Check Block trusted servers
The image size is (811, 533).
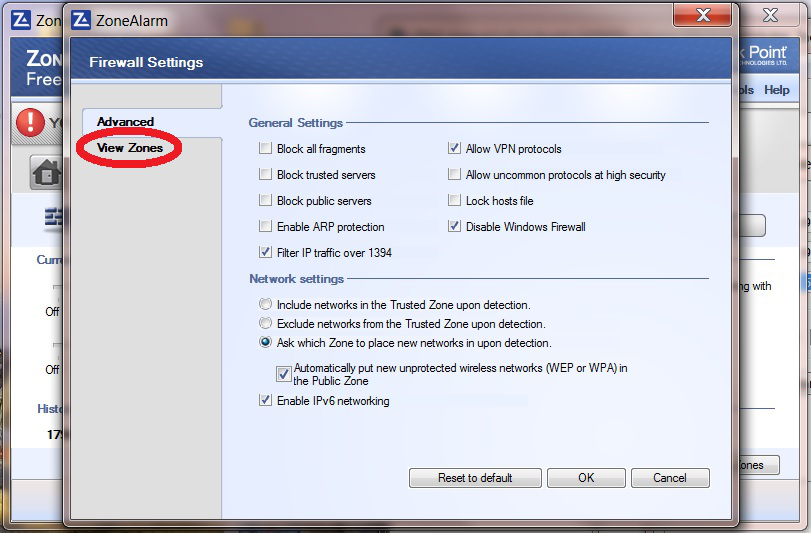pos(266,175)
